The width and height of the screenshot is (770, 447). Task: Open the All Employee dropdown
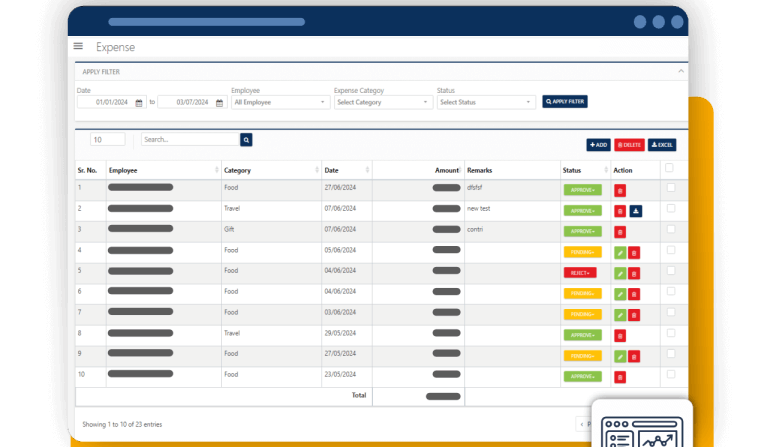280,102
